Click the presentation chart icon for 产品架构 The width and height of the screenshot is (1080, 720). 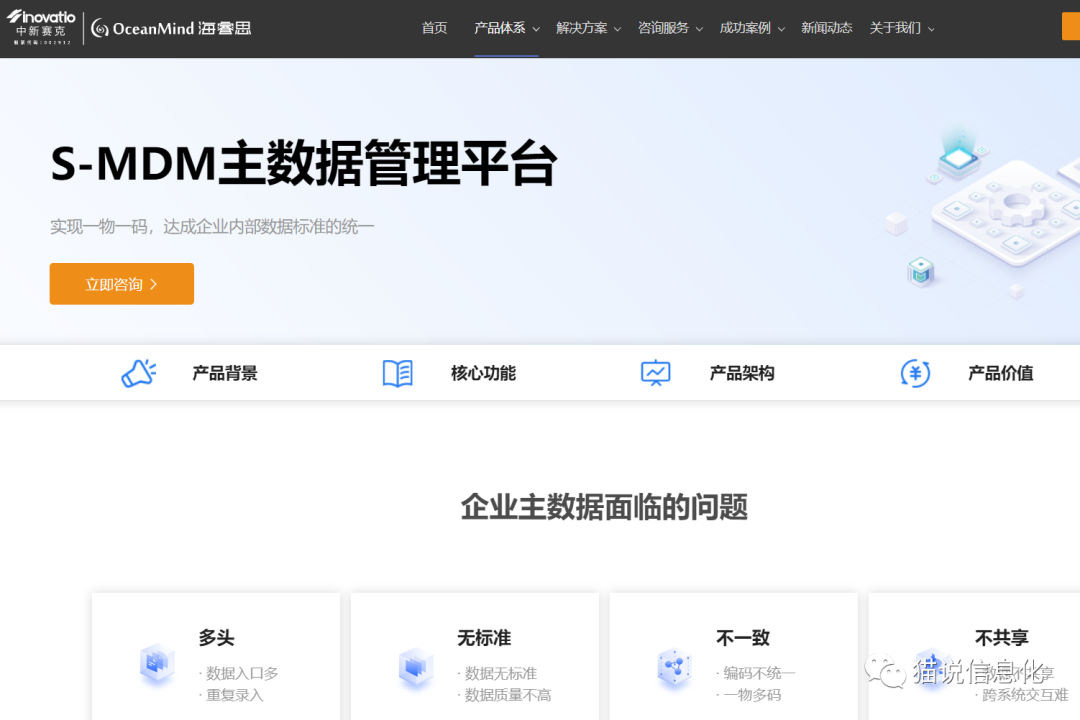[656, 373]
